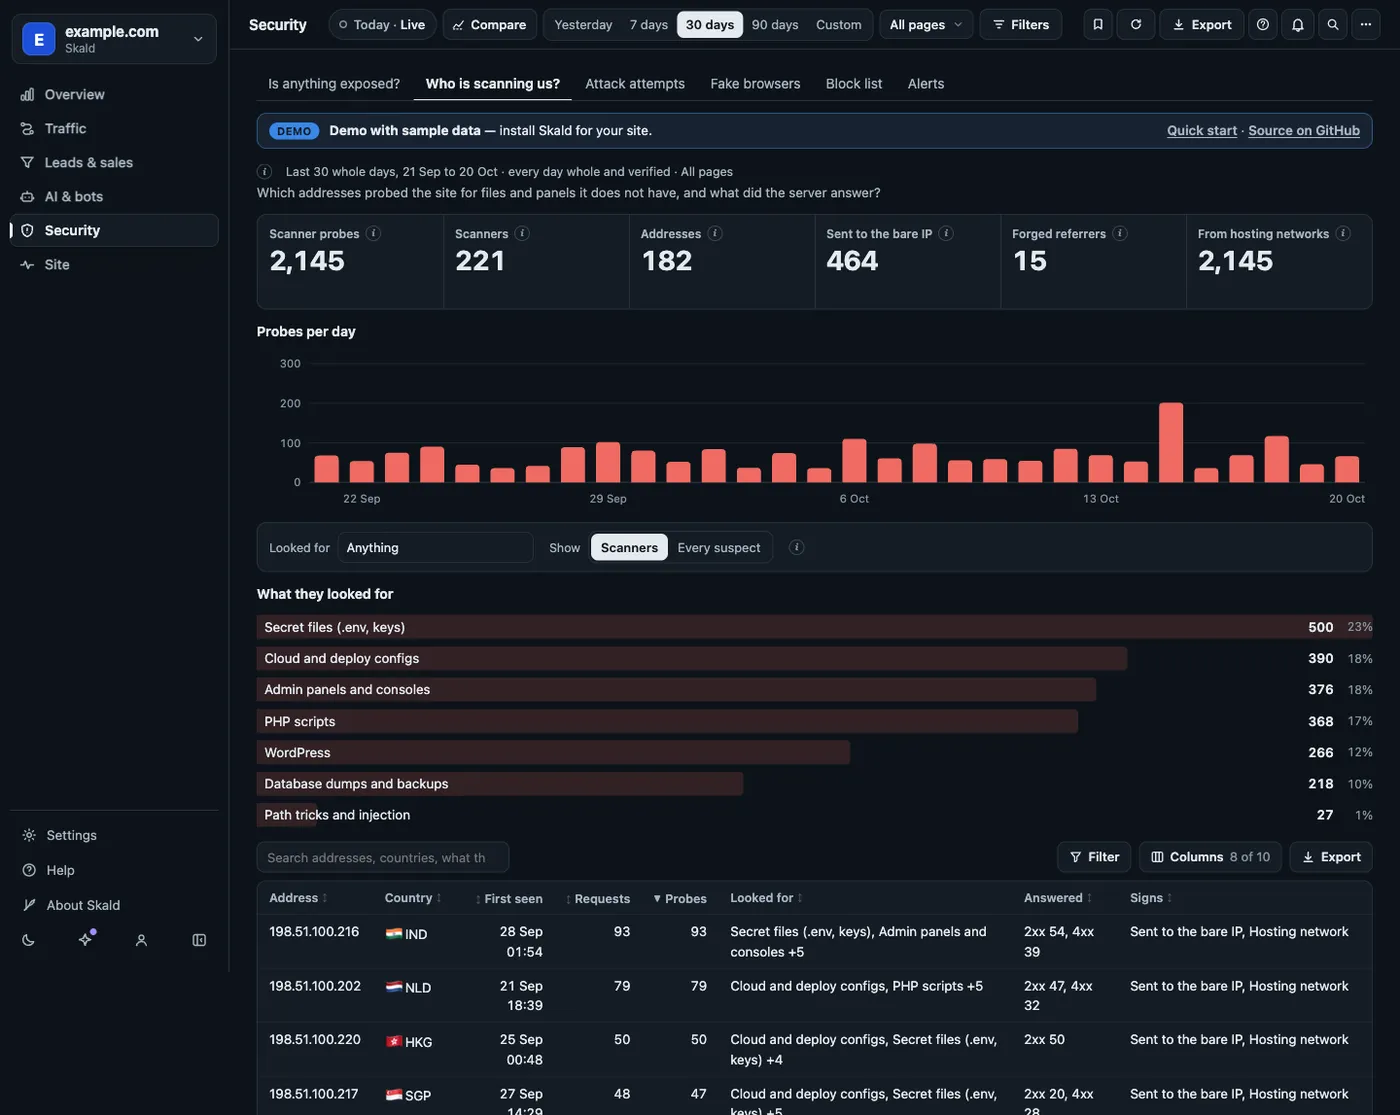Select the Yesterday range

click(x=583, y=24)
